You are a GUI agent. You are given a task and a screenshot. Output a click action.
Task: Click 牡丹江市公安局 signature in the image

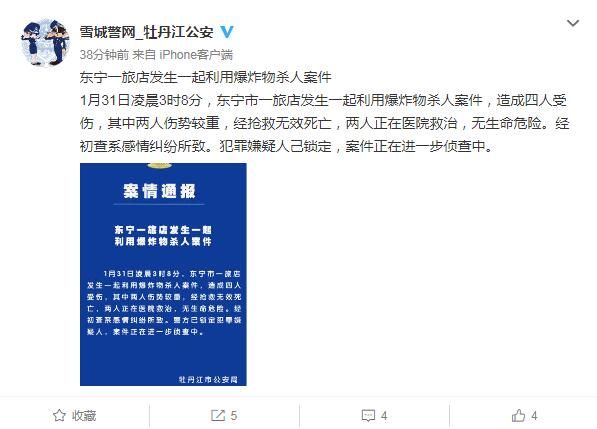[208, 380]
